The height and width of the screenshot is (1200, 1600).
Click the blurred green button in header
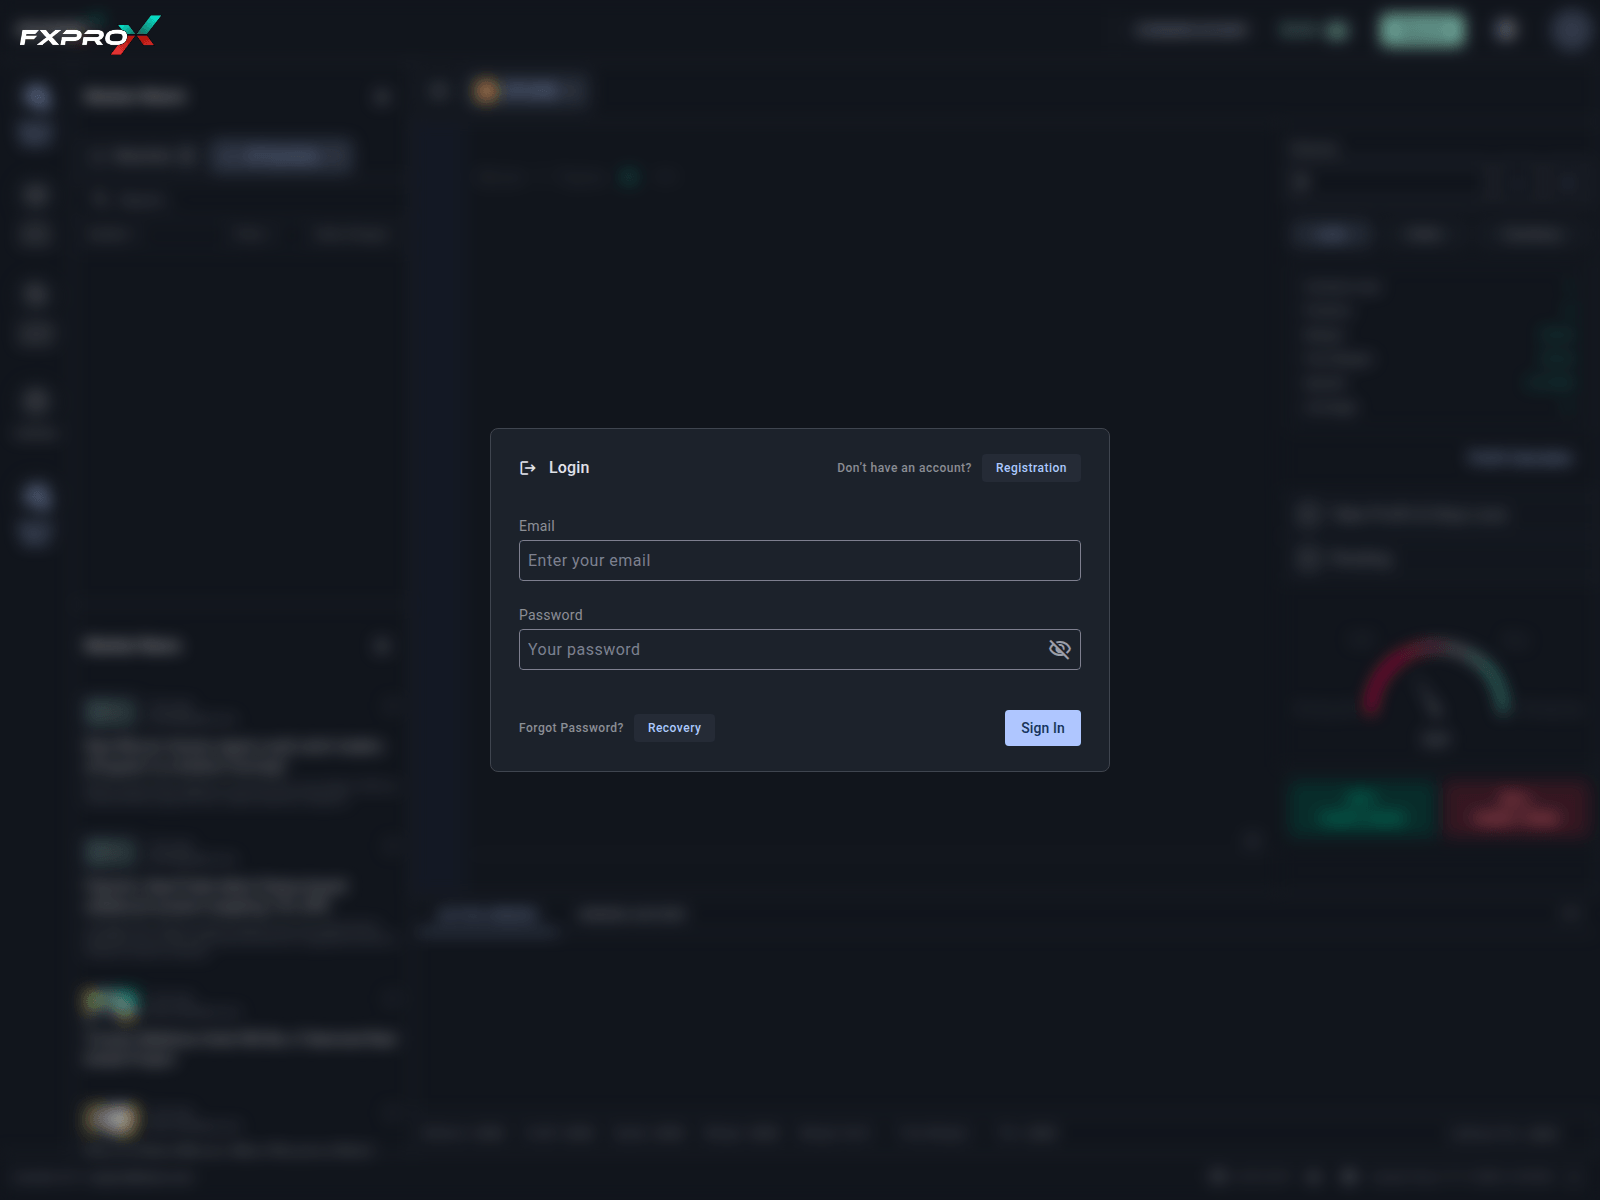click(x=1422, y=30)
